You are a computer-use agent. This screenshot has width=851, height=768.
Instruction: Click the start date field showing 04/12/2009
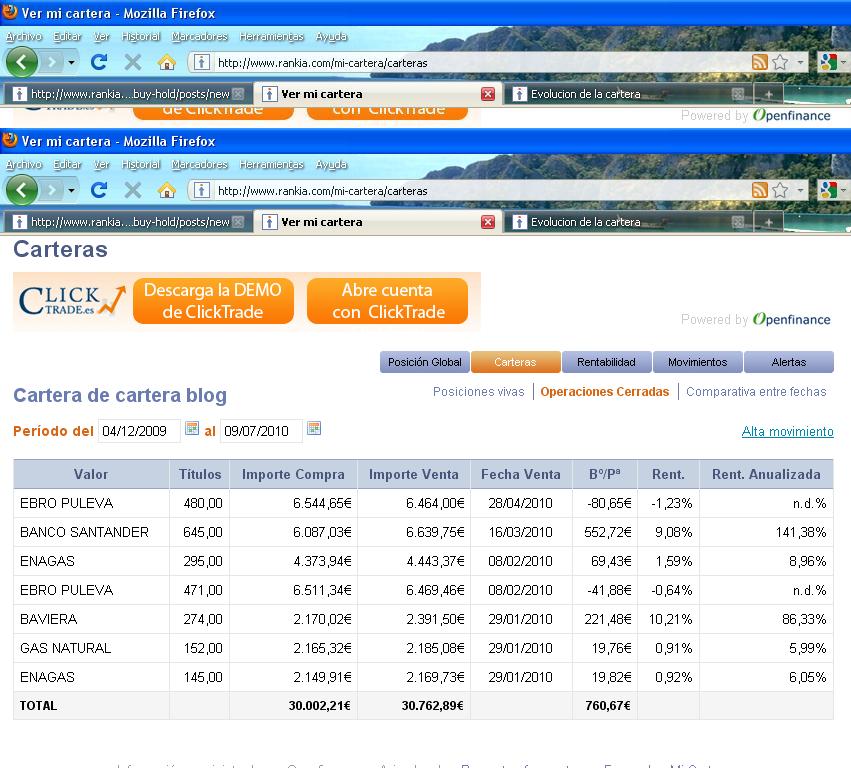point(139,431)
